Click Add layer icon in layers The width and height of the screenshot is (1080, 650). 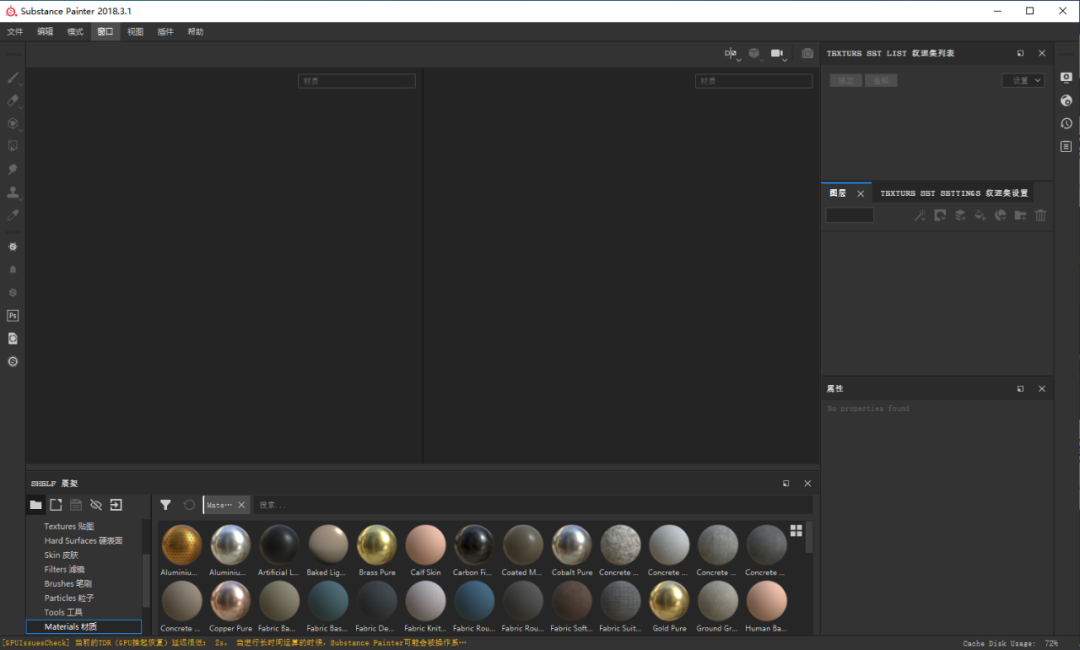[960, 216]
